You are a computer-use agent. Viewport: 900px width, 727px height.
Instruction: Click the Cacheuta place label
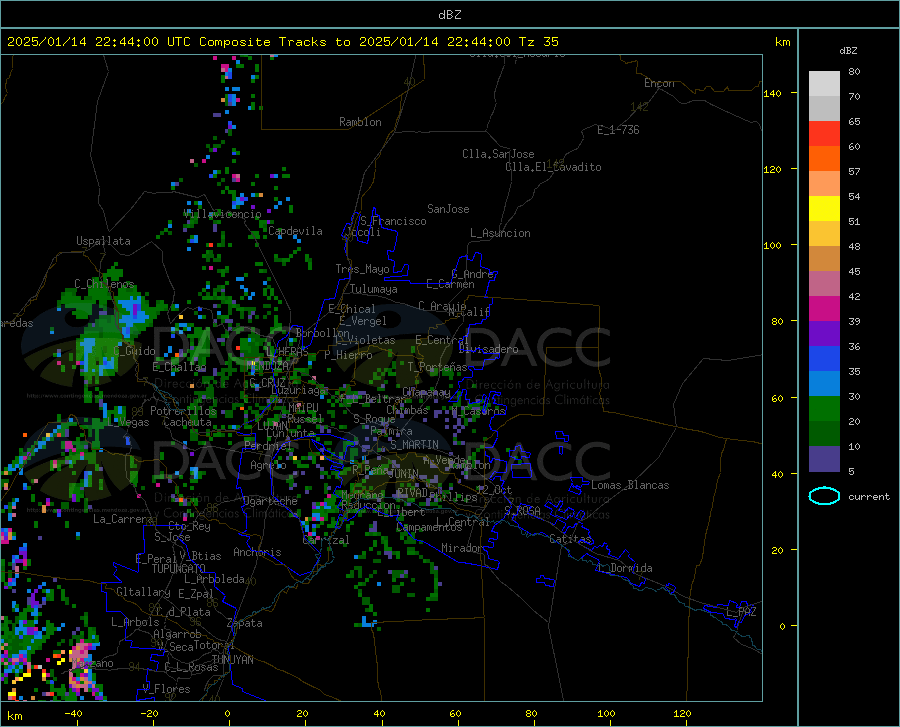point(187,422)
